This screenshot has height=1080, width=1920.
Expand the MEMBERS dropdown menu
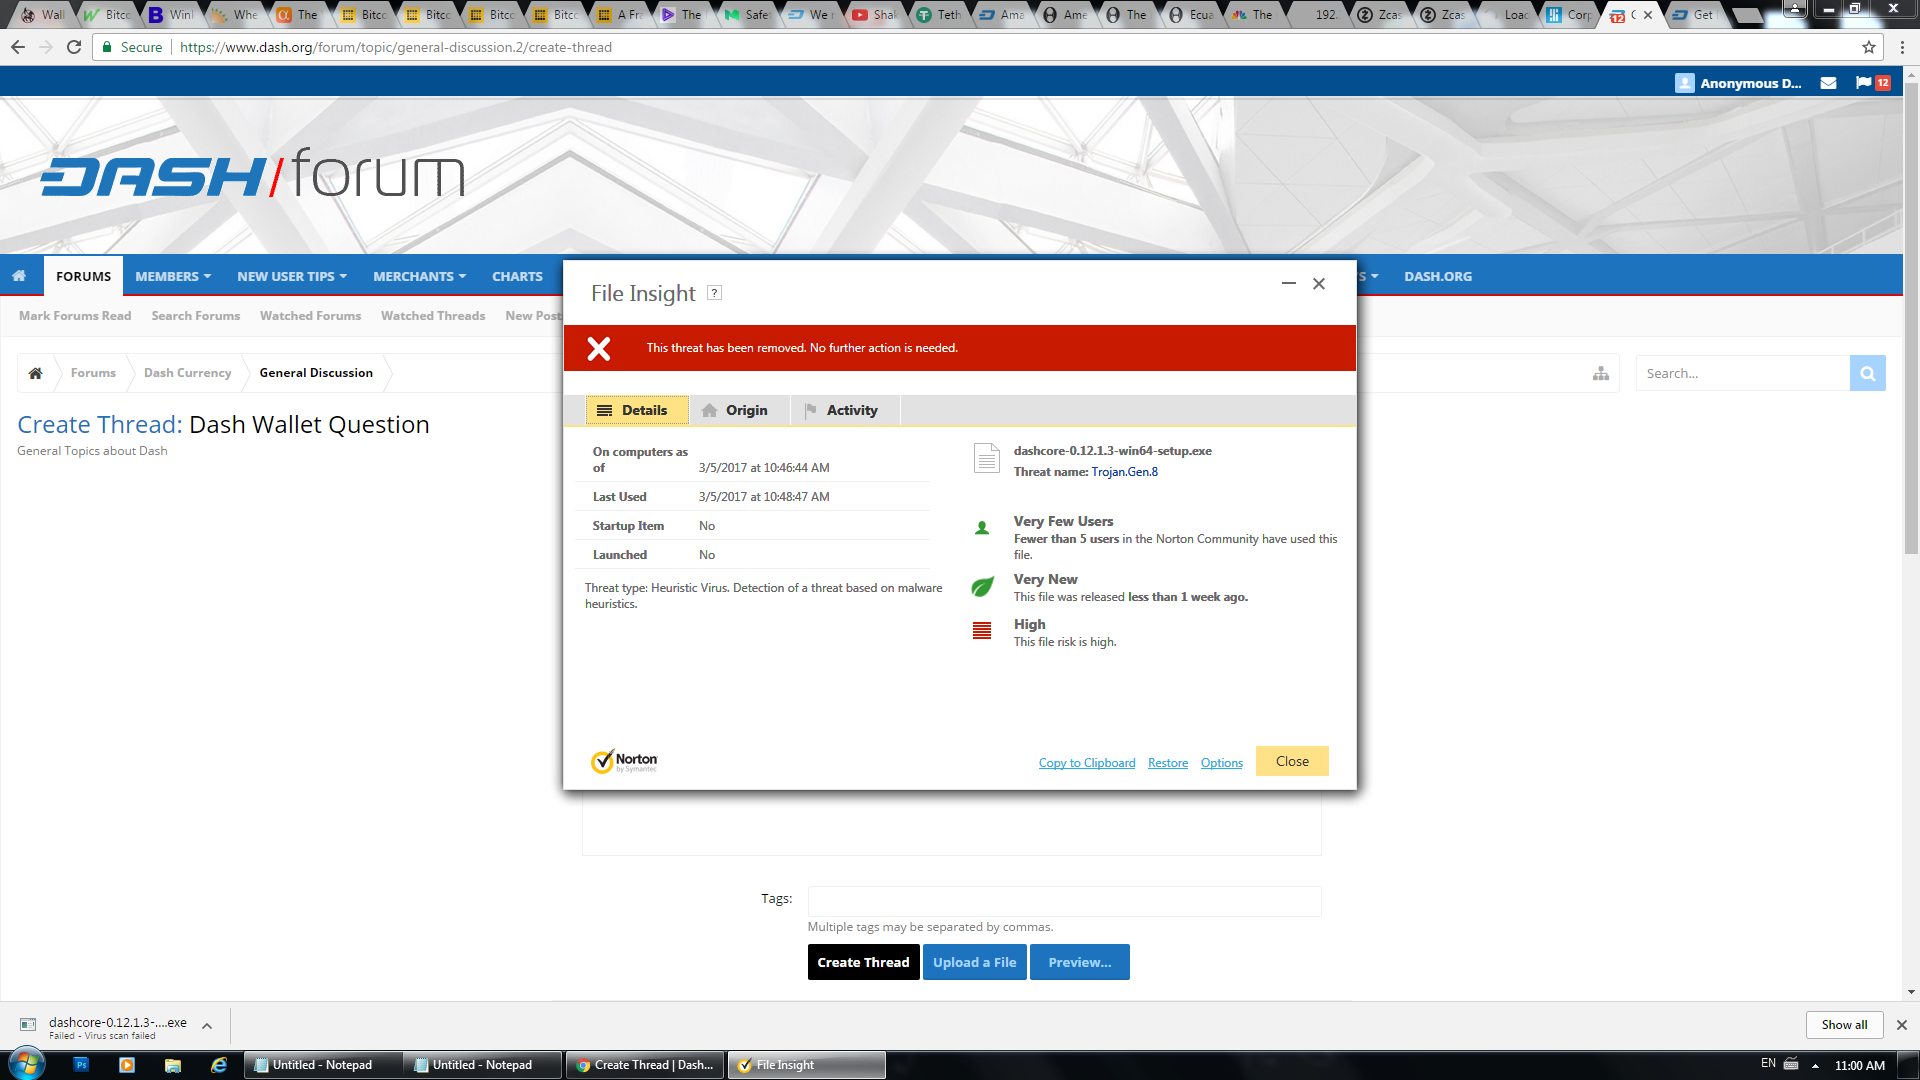(173, 276)
